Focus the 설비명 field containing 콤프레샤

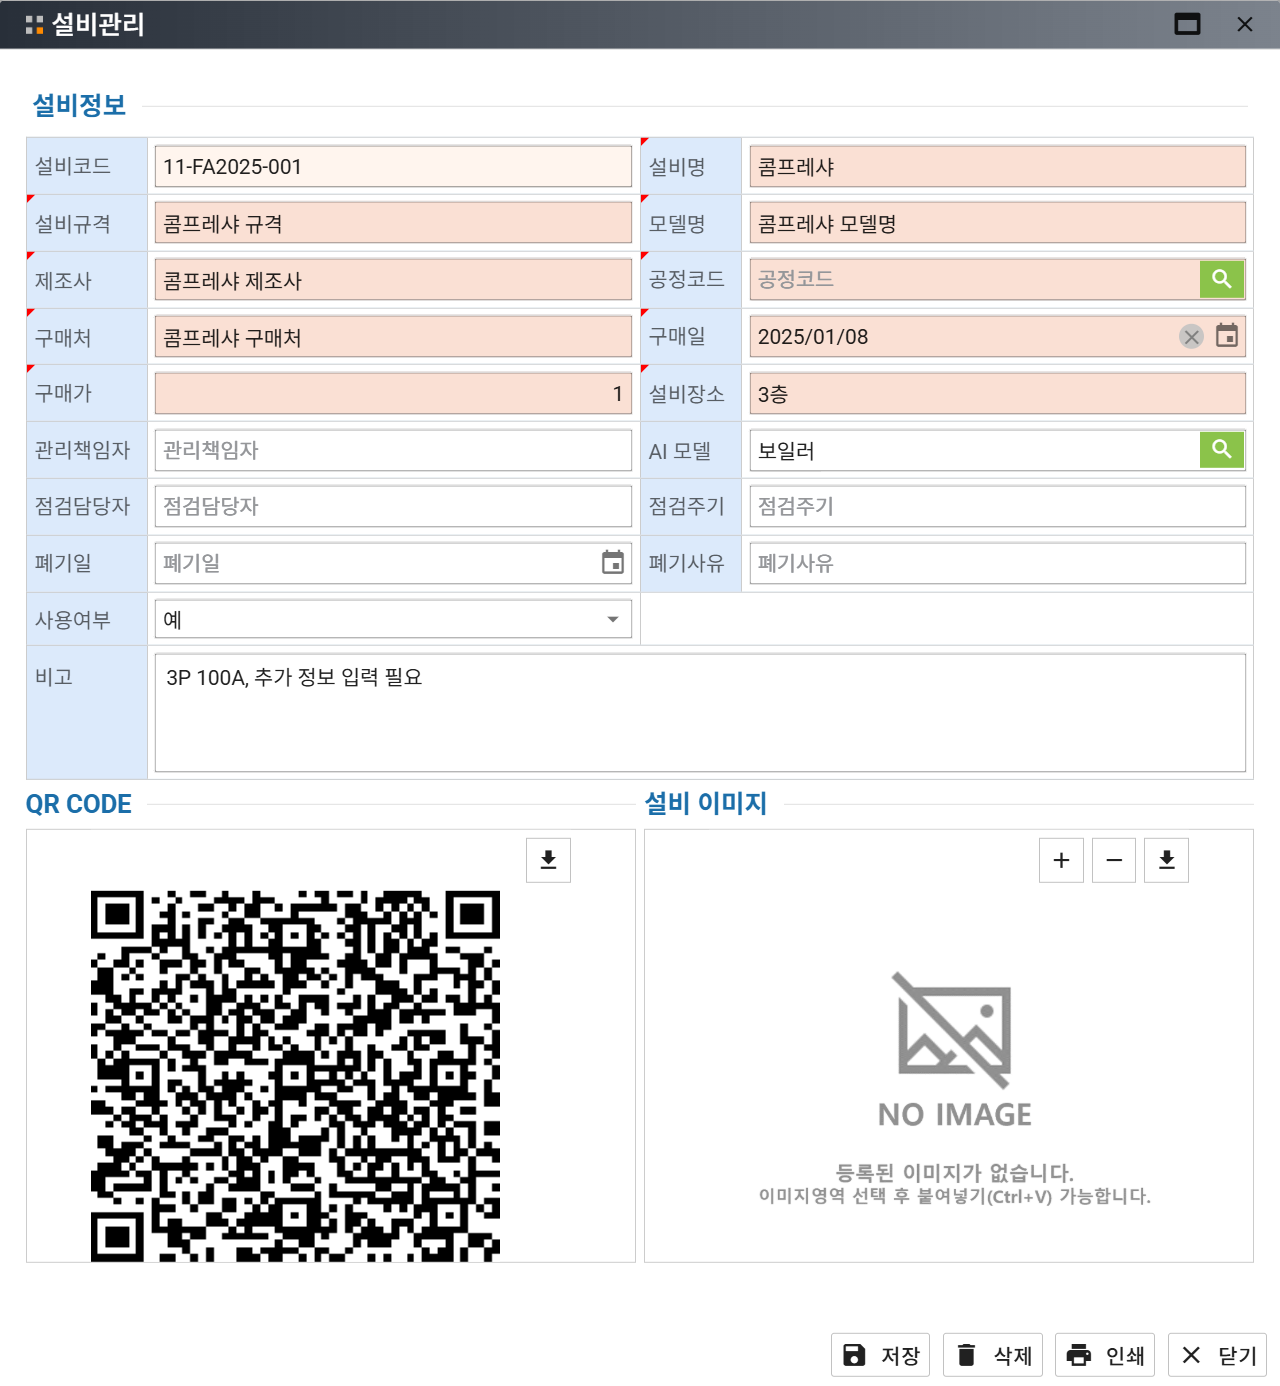click(998, 166)
